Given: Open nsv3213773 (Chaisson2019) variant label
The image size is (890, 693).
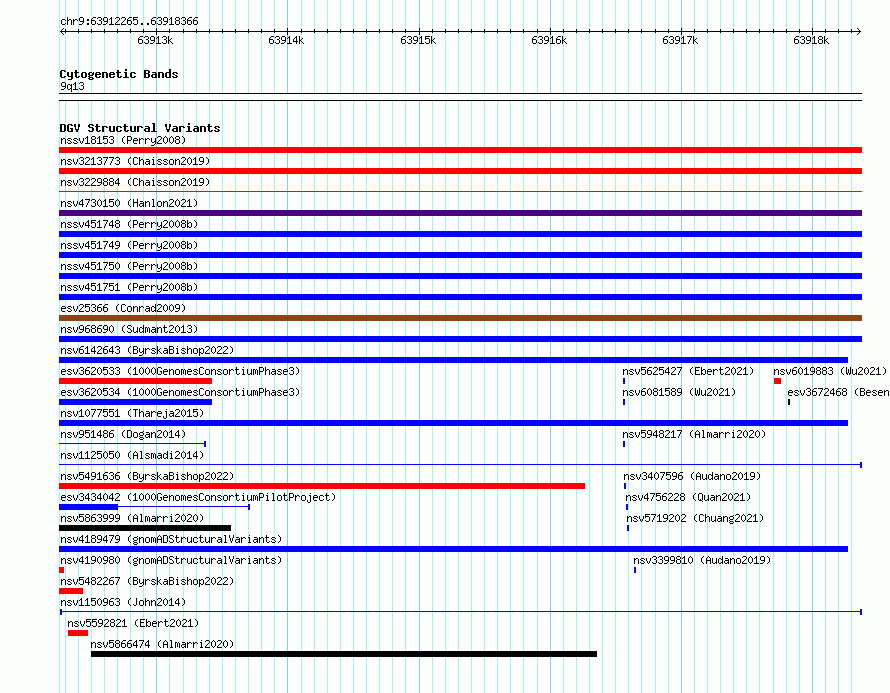Looking at the screenshot, I should 135,161.
